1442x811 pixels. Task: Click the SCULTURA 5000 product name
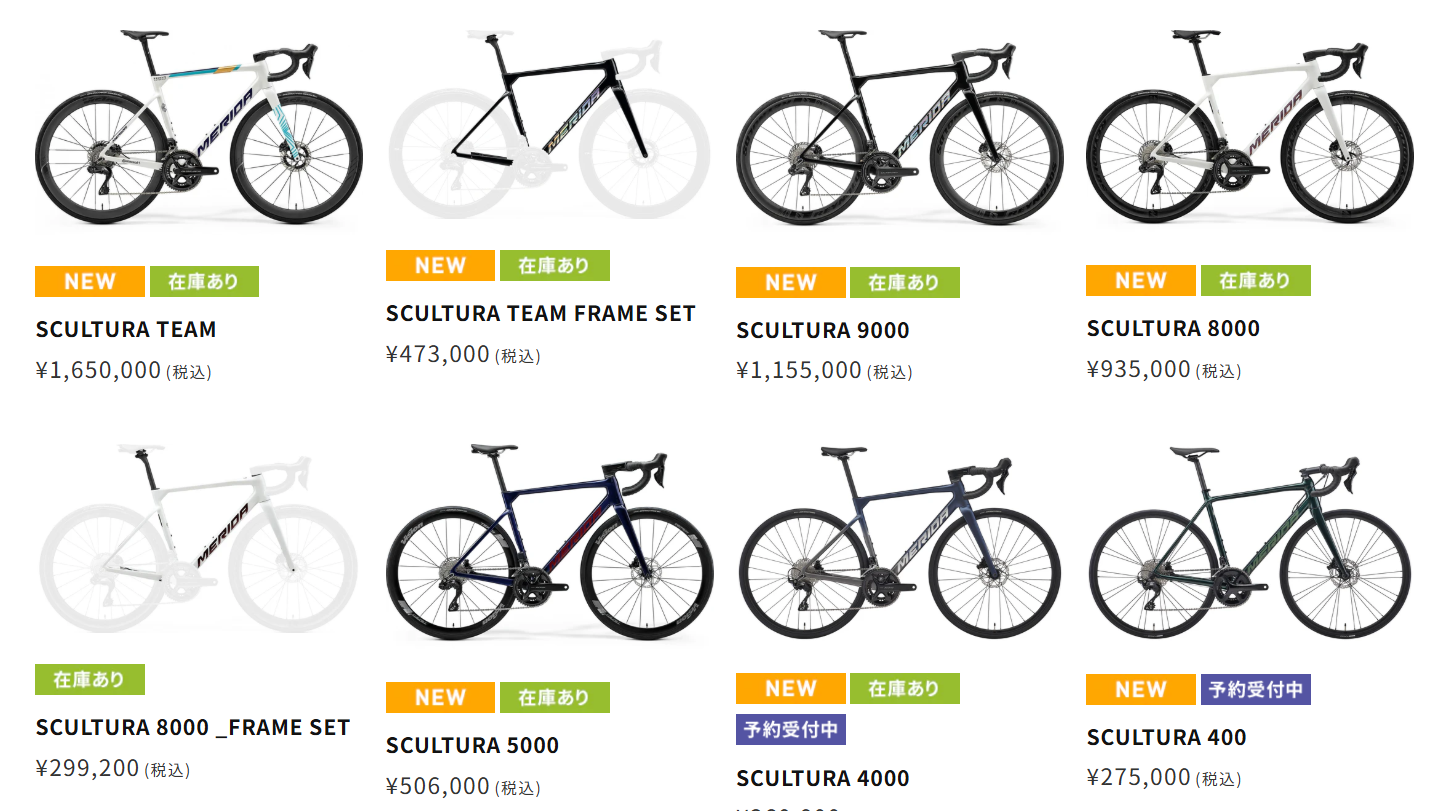click(472, 745)
